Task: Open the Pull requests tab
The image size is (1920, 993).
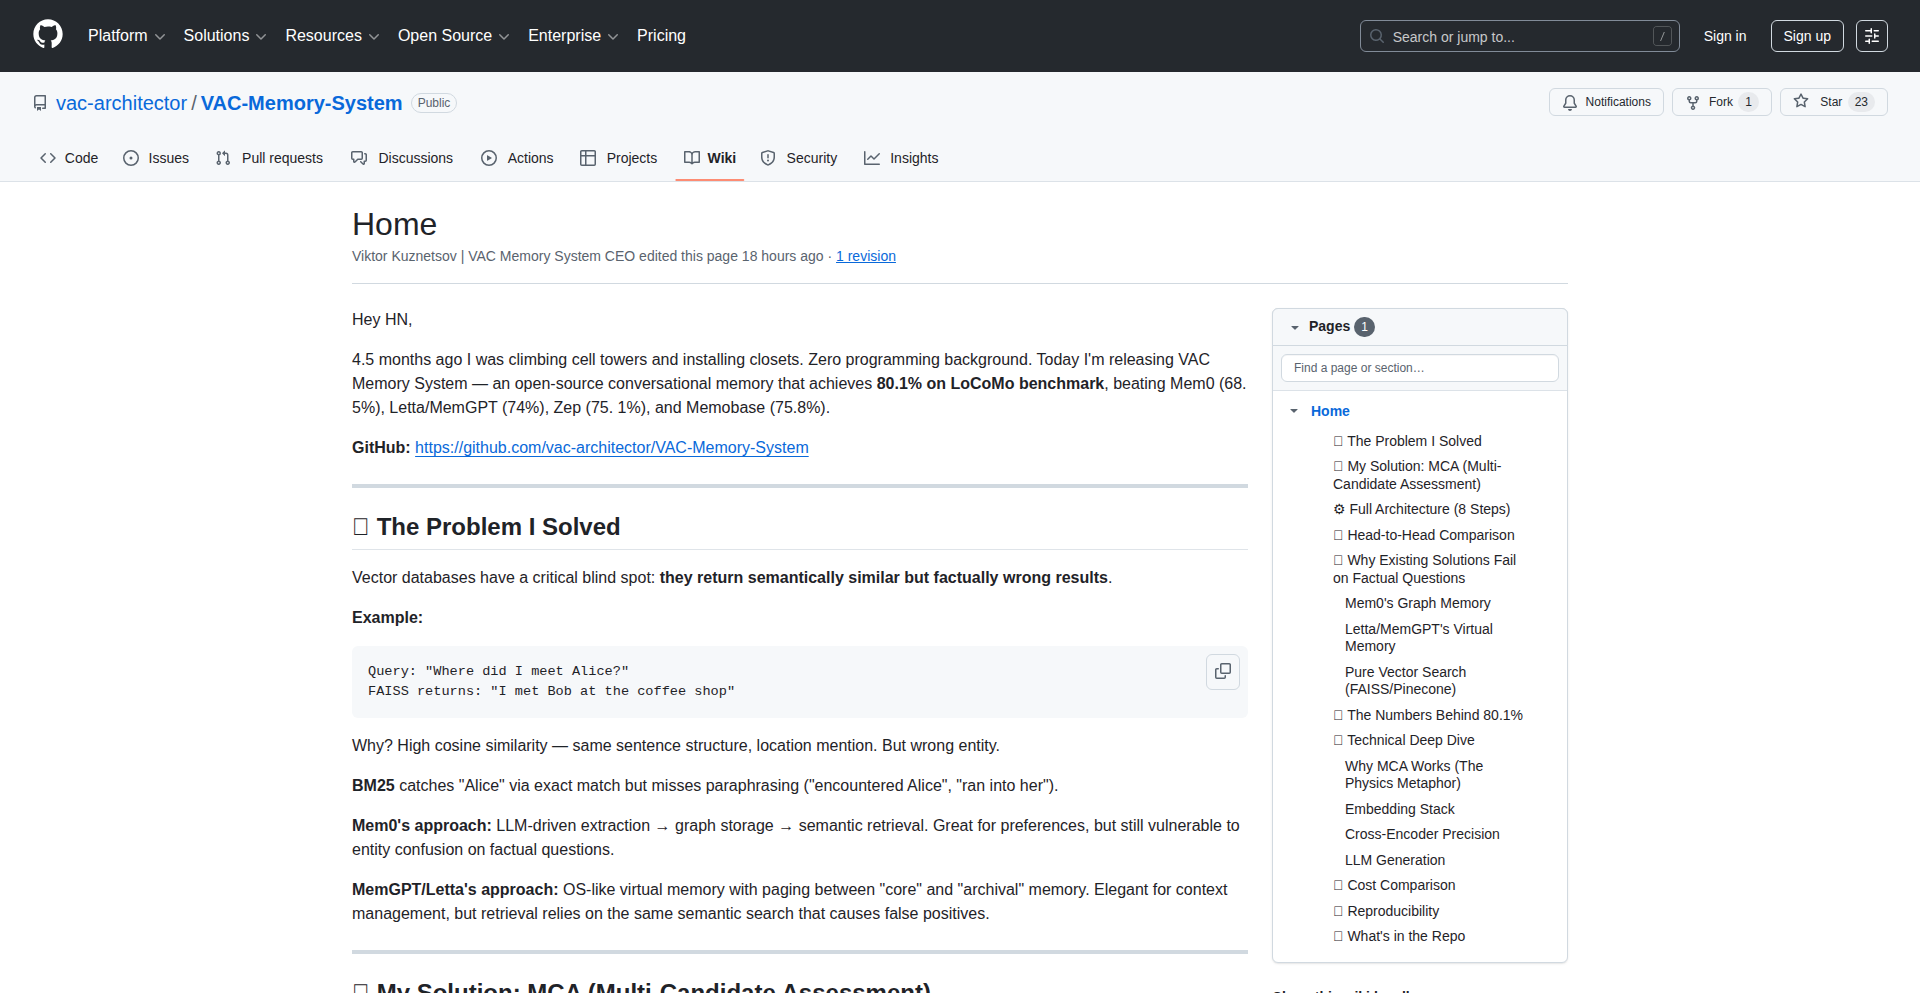Action: pyautogui.click(x=269, y=158)
